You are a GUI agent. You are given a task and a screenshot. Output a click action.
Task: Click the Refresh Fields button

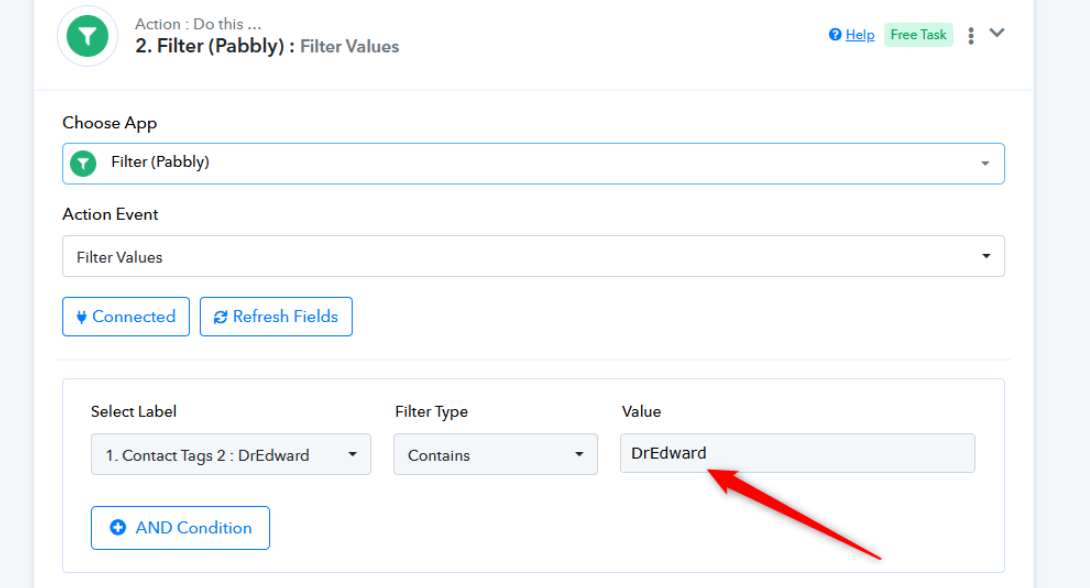pos(276,317)
